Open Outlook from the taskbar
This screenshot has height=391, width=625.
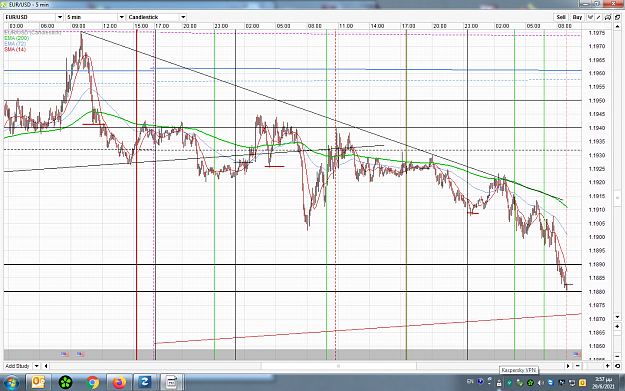click(x=38, y=383)
